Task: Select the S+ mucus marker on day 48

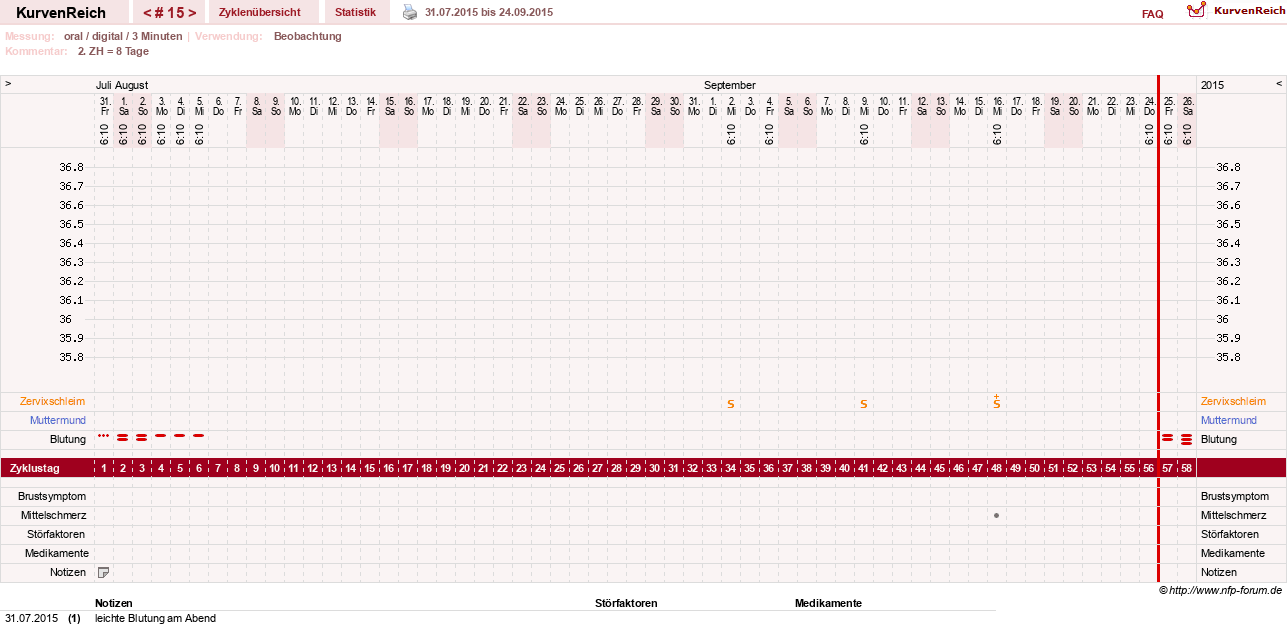Action: tap(997, 401)
